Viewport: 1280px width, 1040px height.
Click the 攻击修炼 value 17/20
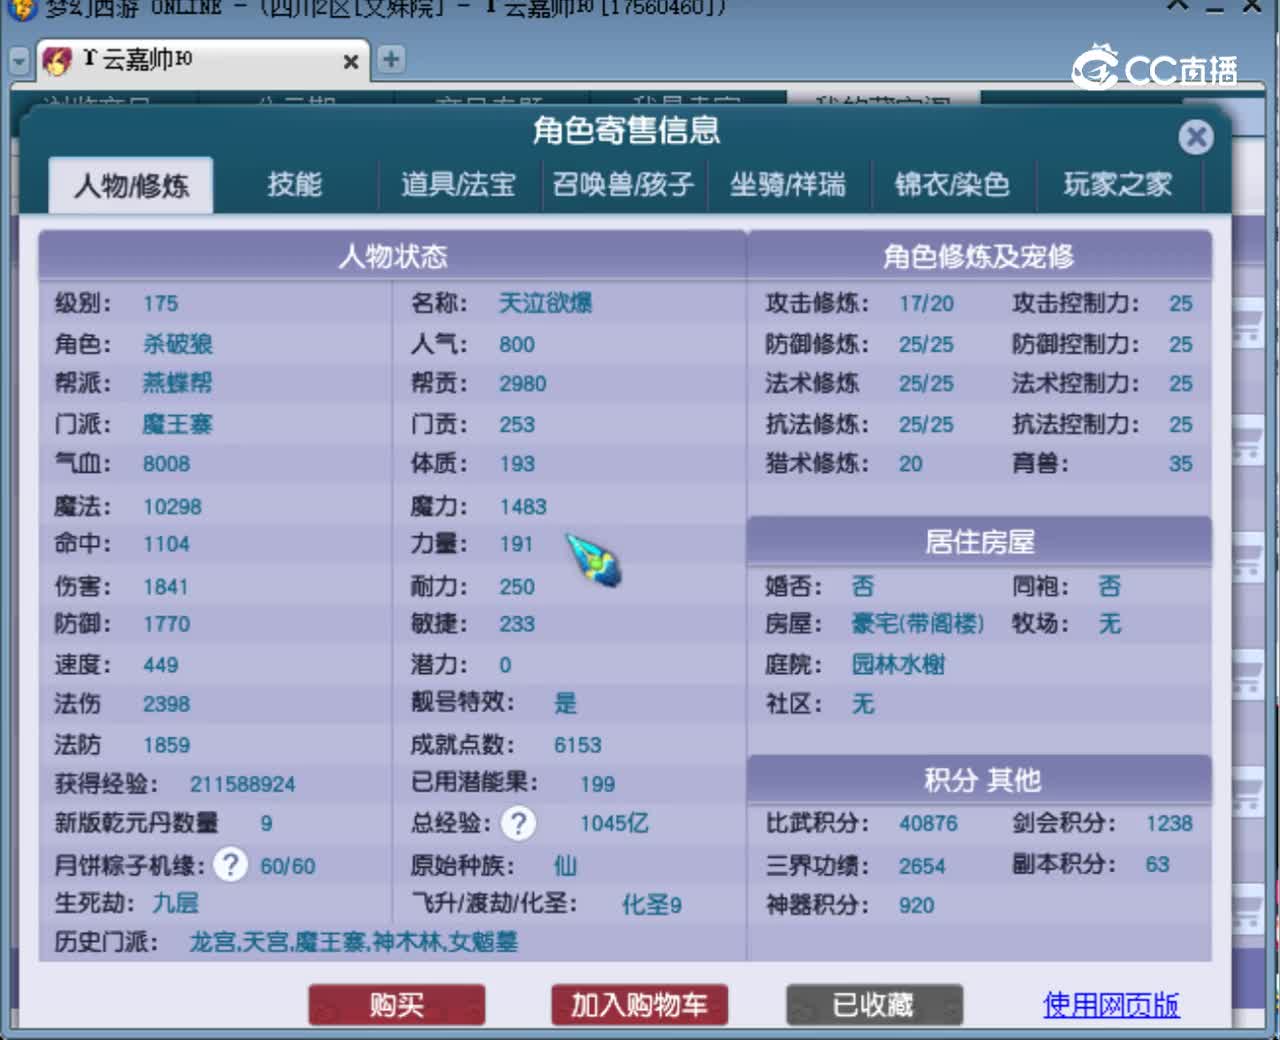pos(926,304)
